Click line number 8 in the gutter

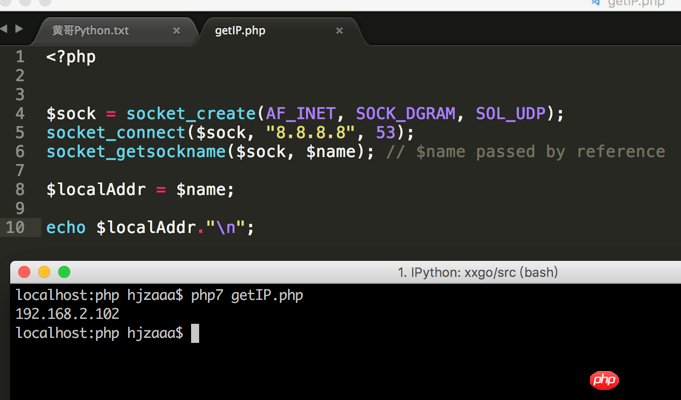tap(20, 189)
